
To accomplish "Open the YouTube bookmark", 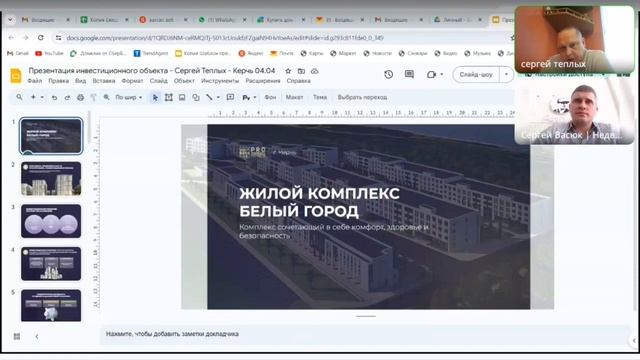I will coord(49,53).
